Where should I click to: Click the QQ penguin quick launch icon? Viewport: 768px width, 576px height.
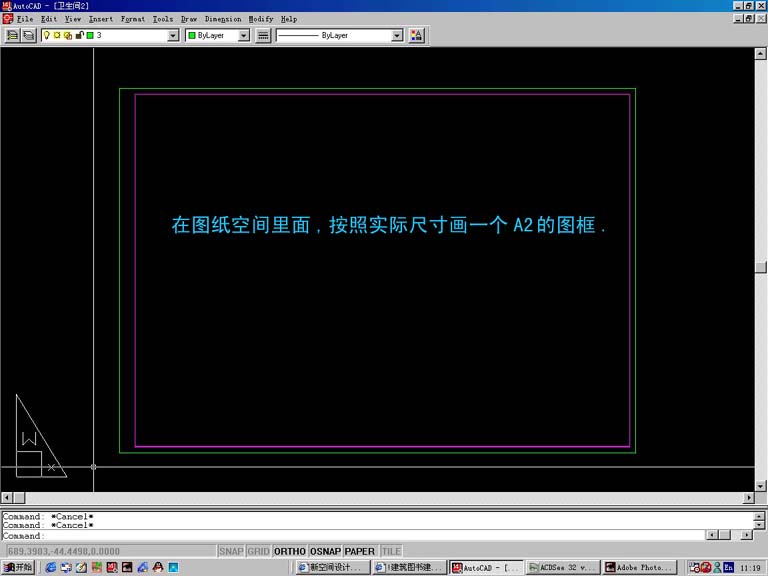(158, 567)
